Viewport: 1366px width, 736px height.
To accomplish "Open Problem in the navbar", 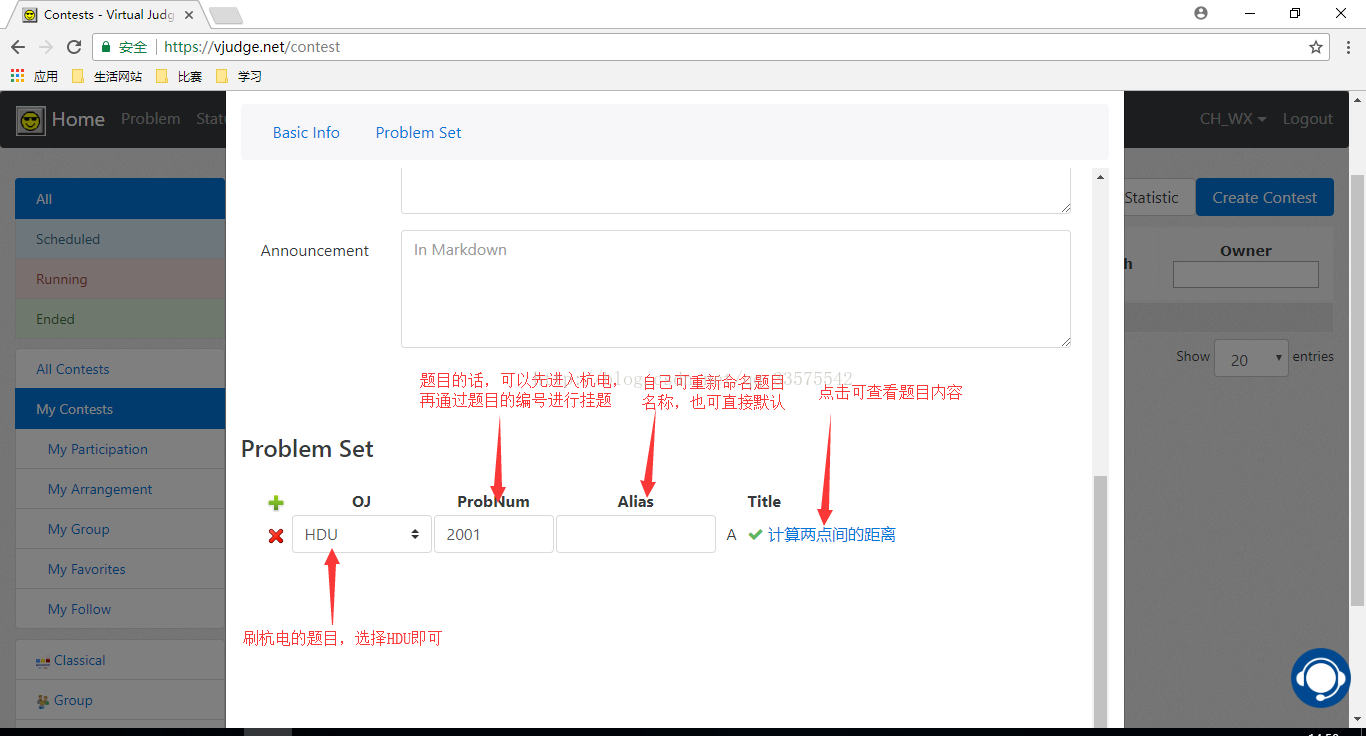I will [x=151, y=119].
